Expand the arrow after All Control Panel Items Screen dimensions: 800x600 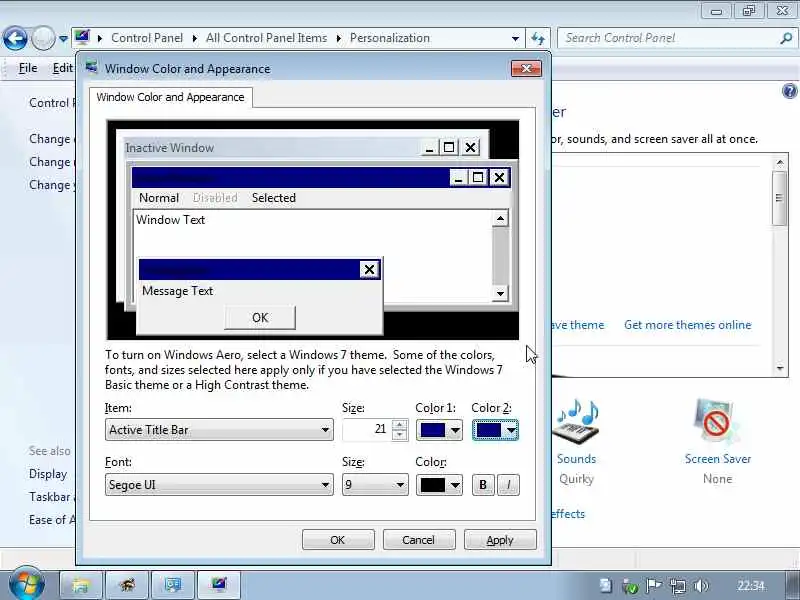339,38
